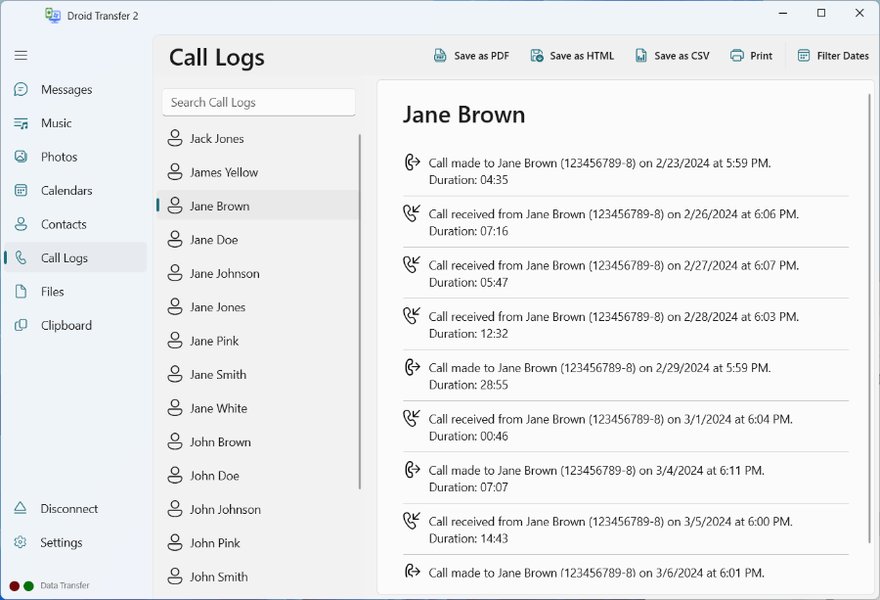
Task: Click the Save as HTML button
Action: [x=572, y=56]
